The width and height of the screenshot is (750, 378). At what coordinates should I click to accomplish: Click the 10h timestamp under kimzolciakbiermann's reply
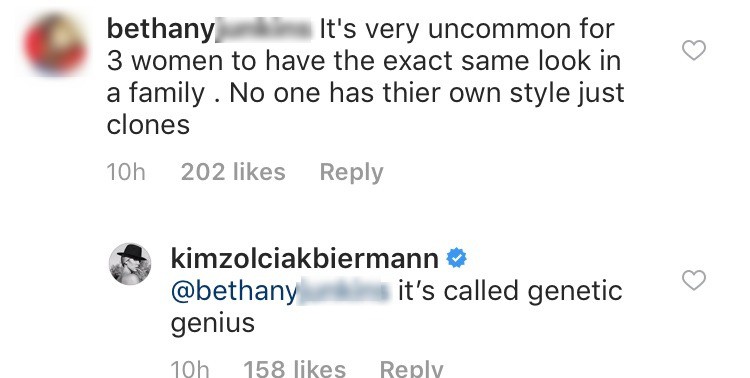coord(190,369)
